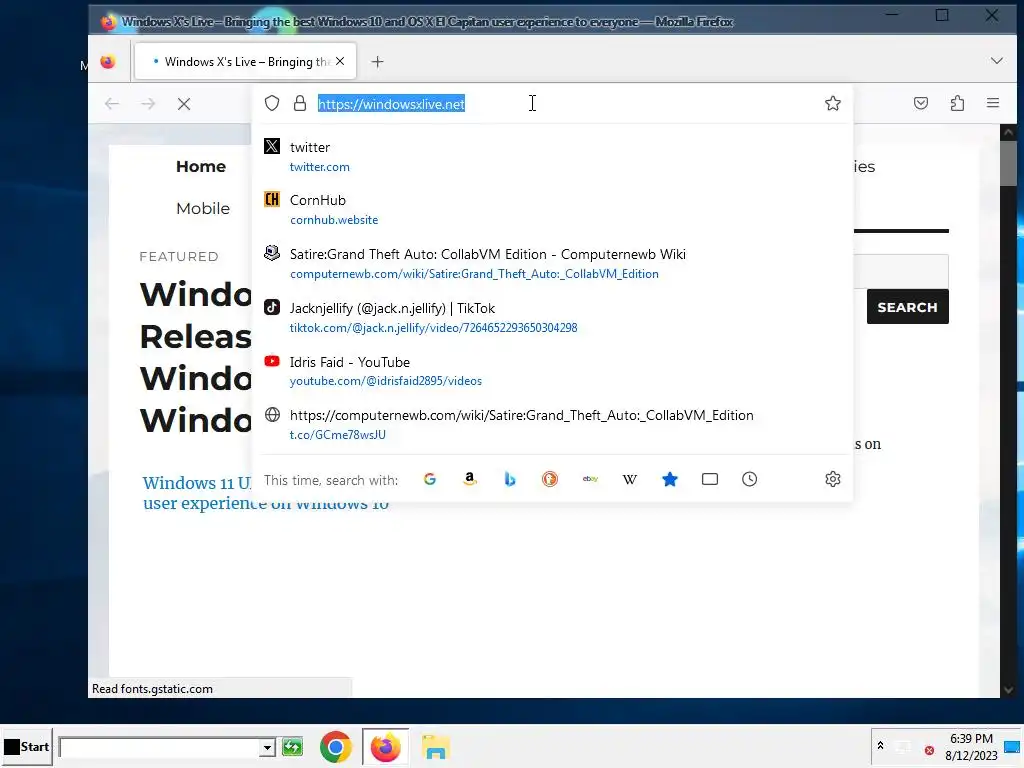
Task: Open the Firefox hamburger application menu
Action: point(993,103)
